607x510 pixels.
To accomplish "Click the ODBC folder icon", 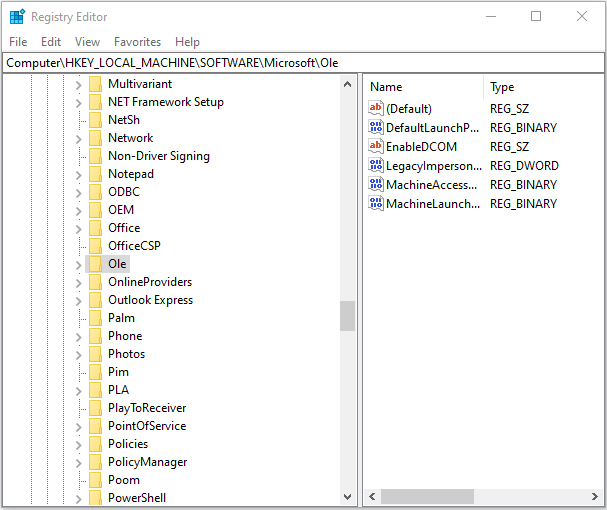I will (x=95, y=192).
